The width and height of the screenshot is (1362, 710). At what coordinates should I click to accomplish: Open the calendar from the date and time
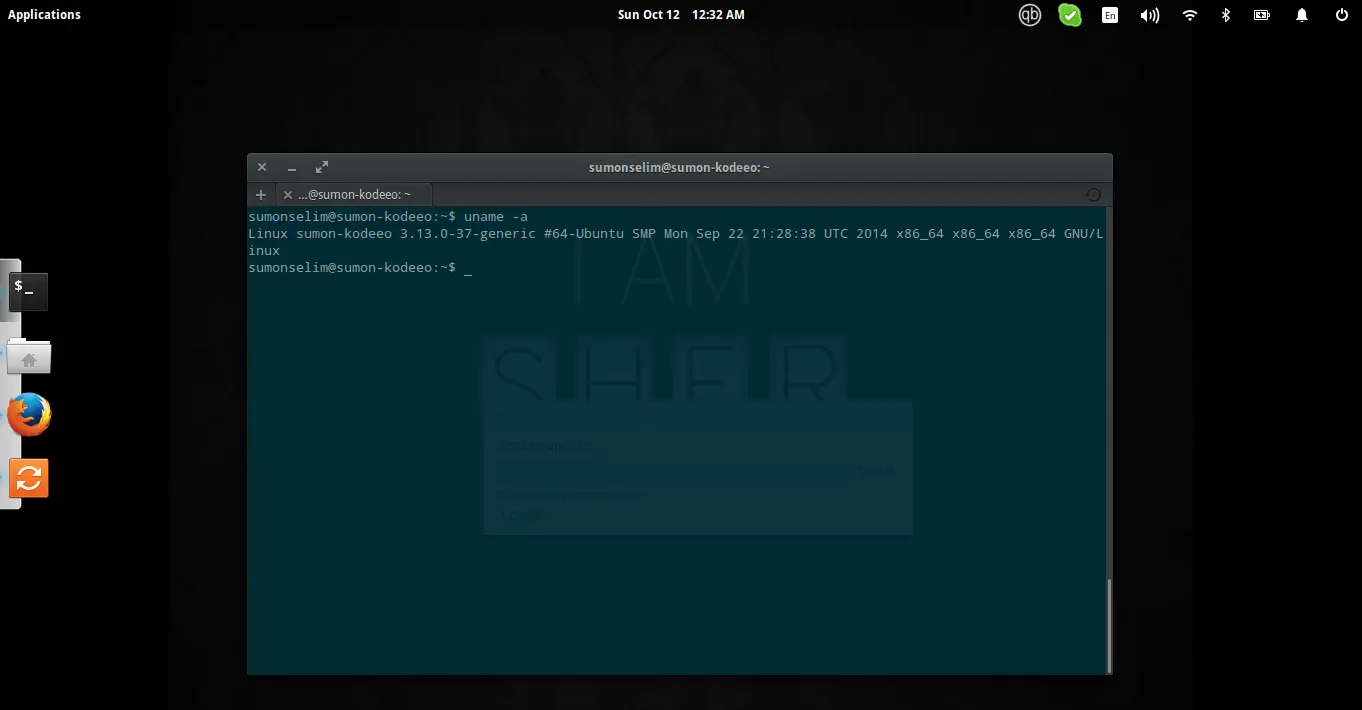coord(680,15)
